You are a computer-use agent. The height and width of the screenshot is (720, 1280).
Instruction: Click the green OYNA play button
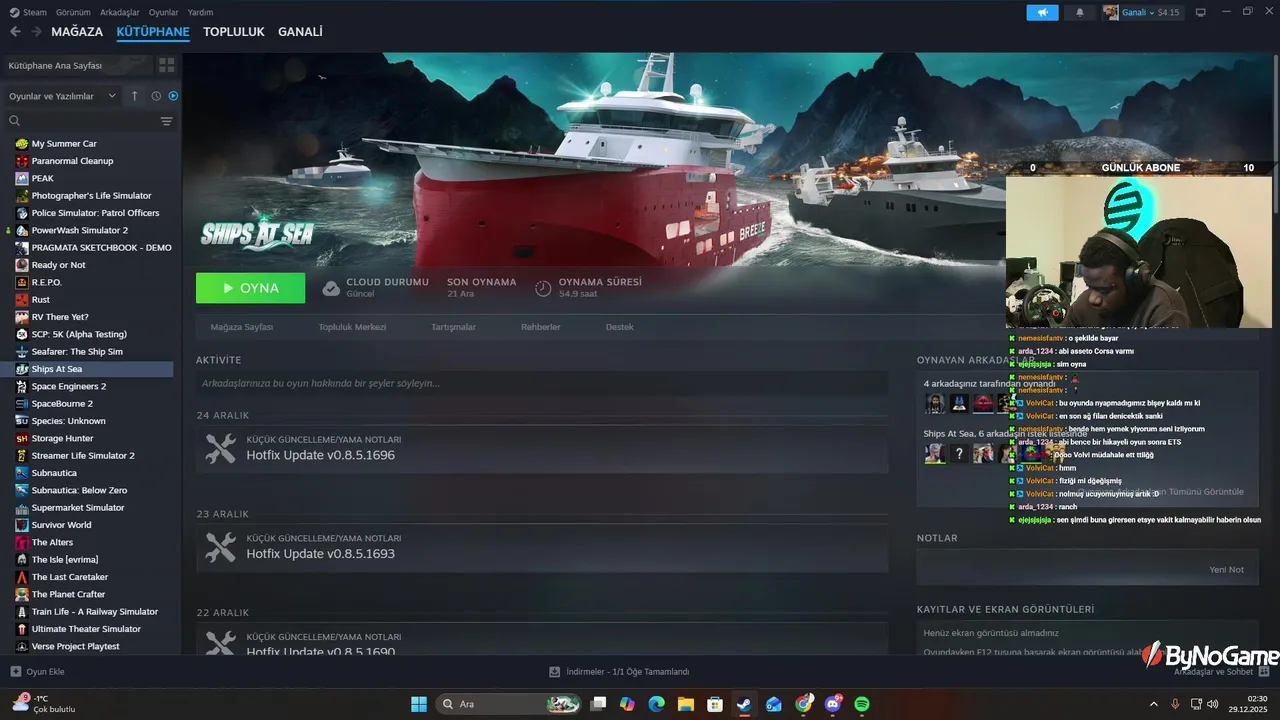pos(250,288)
